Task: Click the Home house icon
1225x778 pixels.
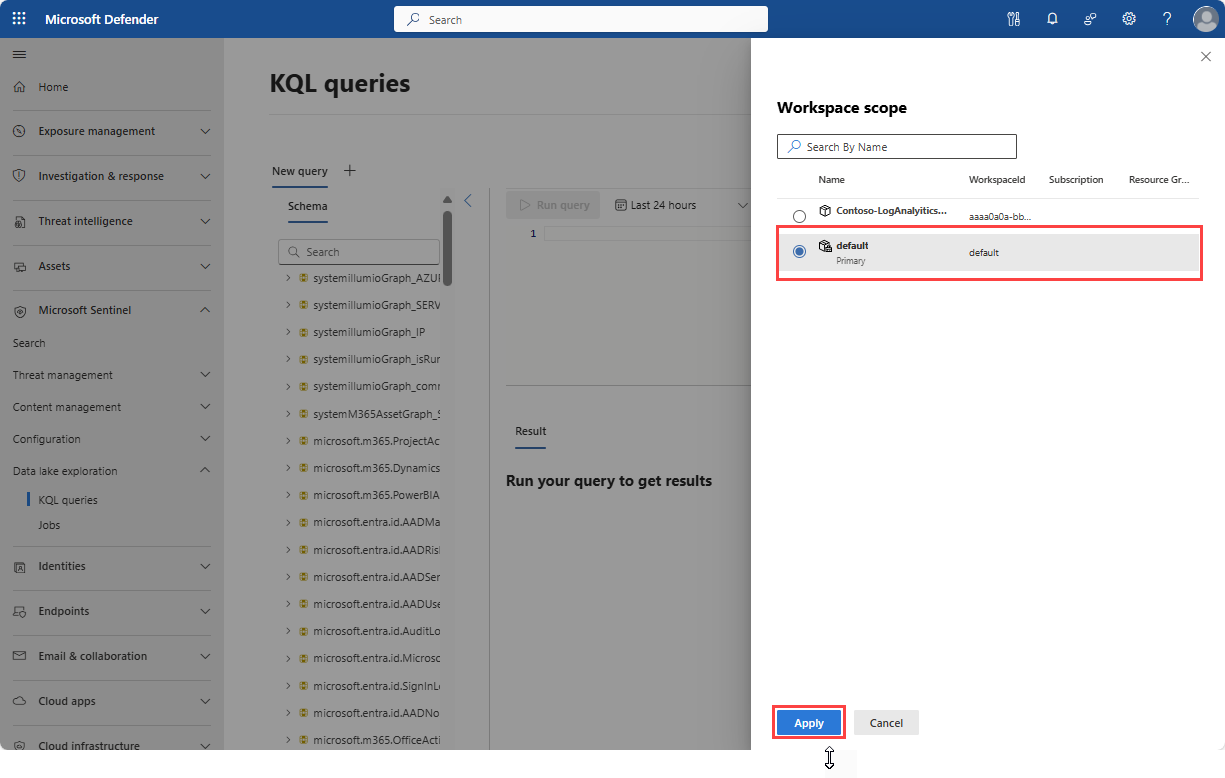Action: tap(19, 87)
